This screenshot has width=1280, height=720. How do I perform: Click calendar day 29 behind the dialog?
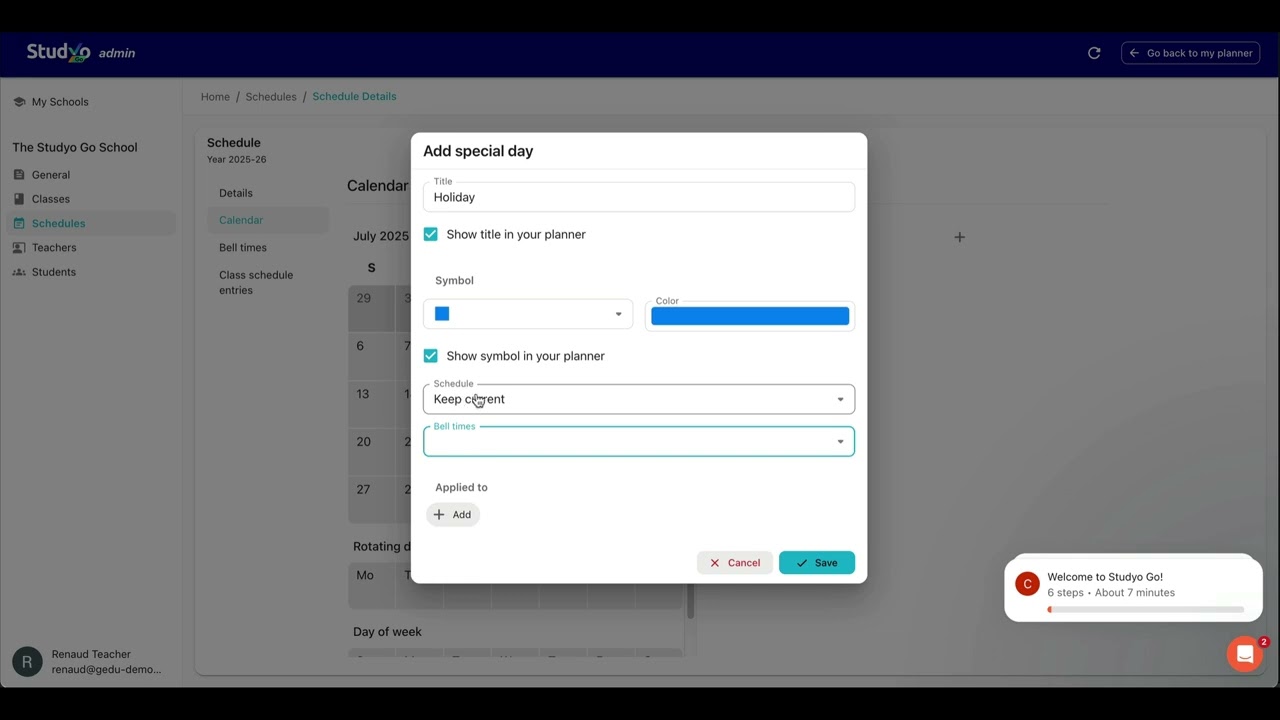coord(372,307)
